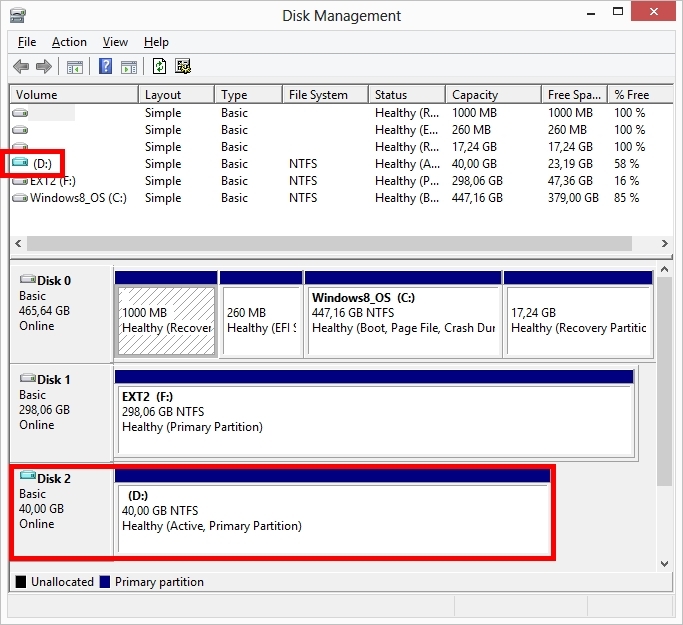Click the Back arrow toolbar icon
Viewport: 683px width, 625px height.
21,67
